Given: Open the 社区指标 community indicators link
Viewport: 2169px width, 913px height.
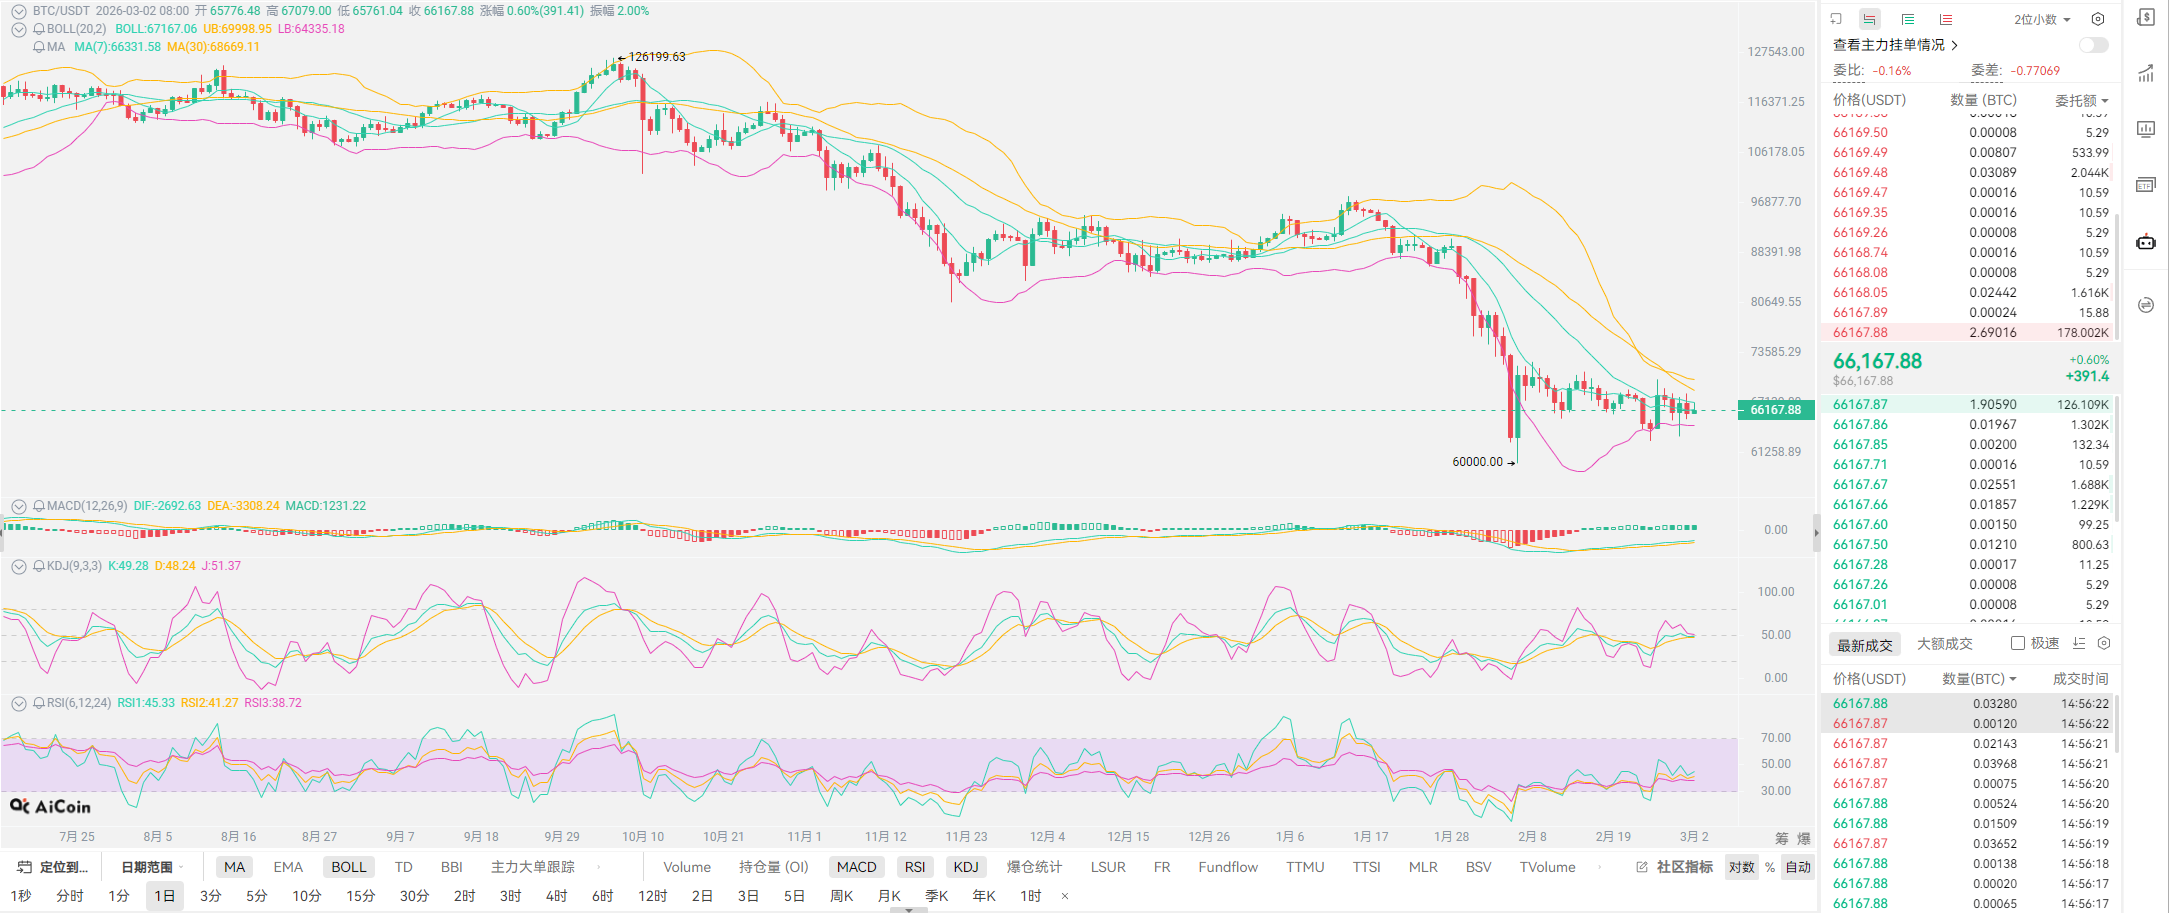Looking at the screenshot, I should [x=1675, y=867].
